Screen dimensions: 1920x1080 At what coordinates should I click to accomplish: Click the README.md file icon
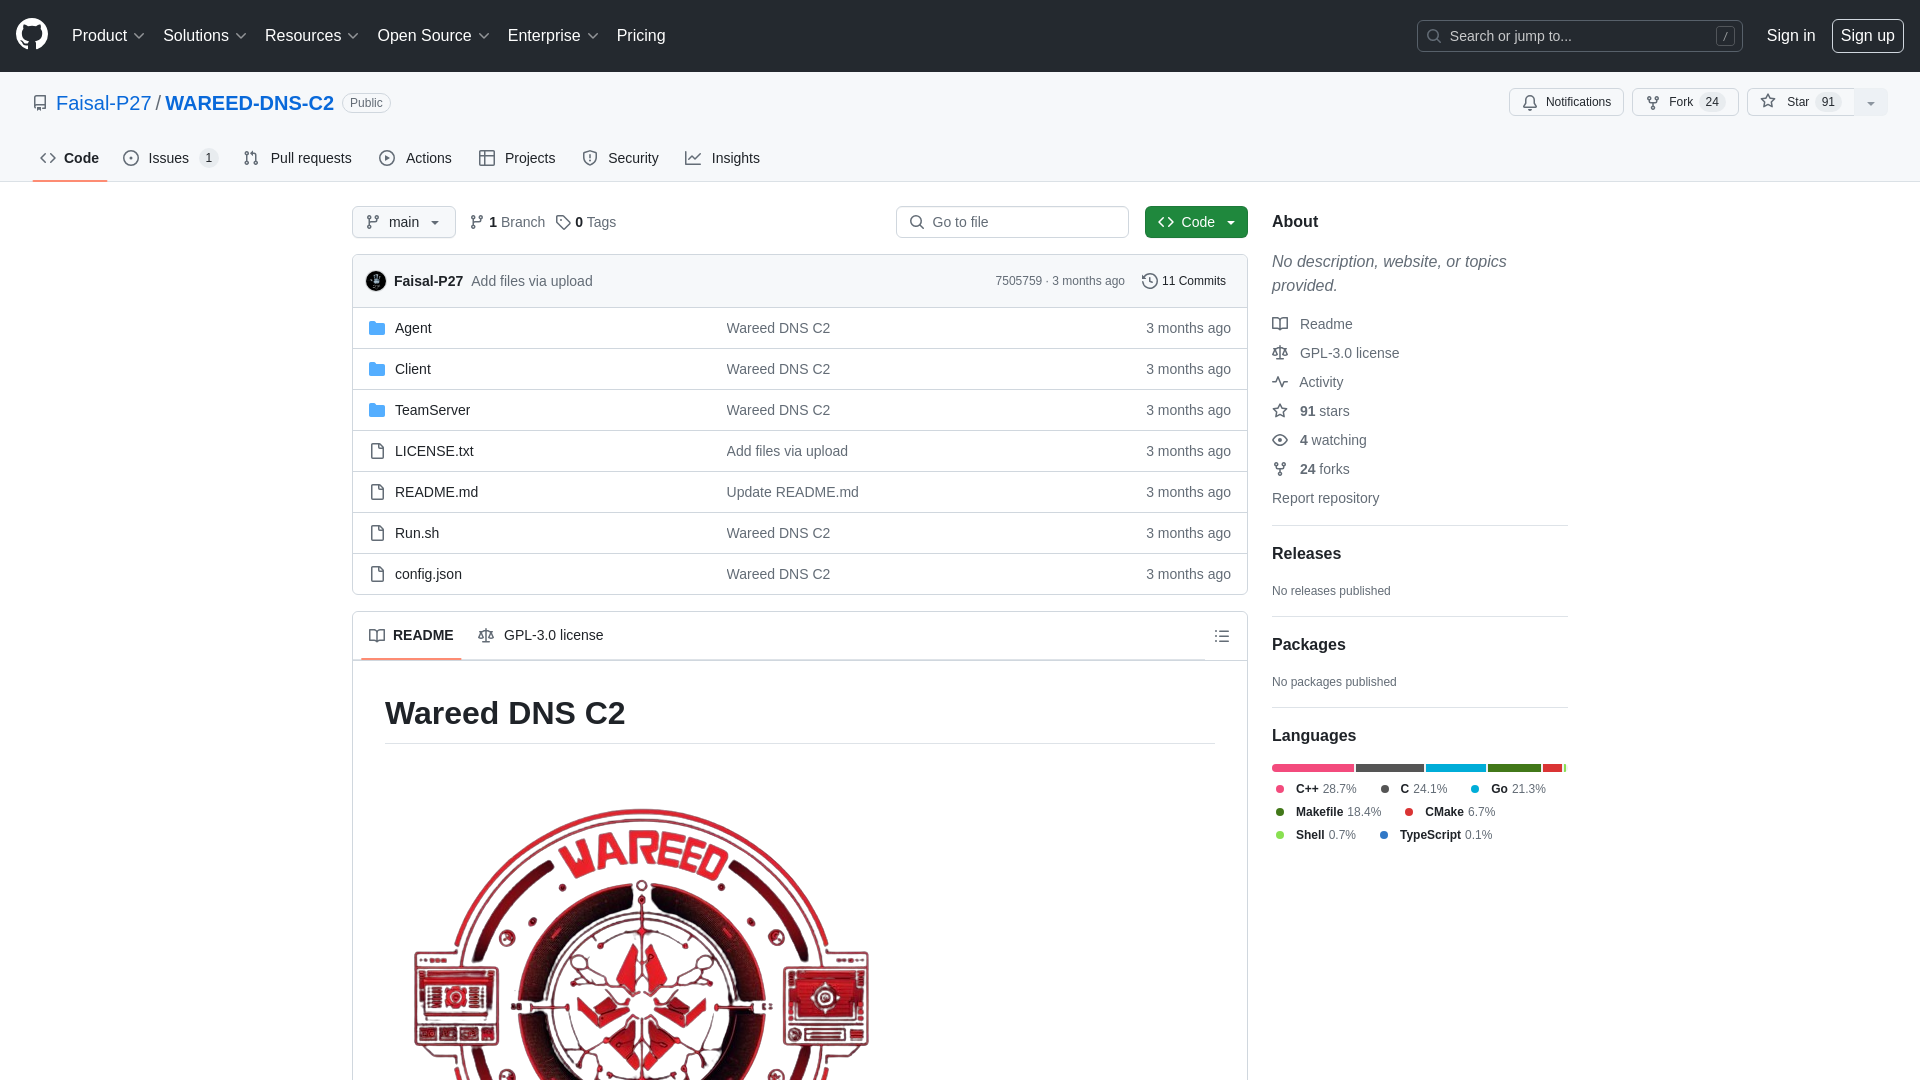(x=377, y=492)
